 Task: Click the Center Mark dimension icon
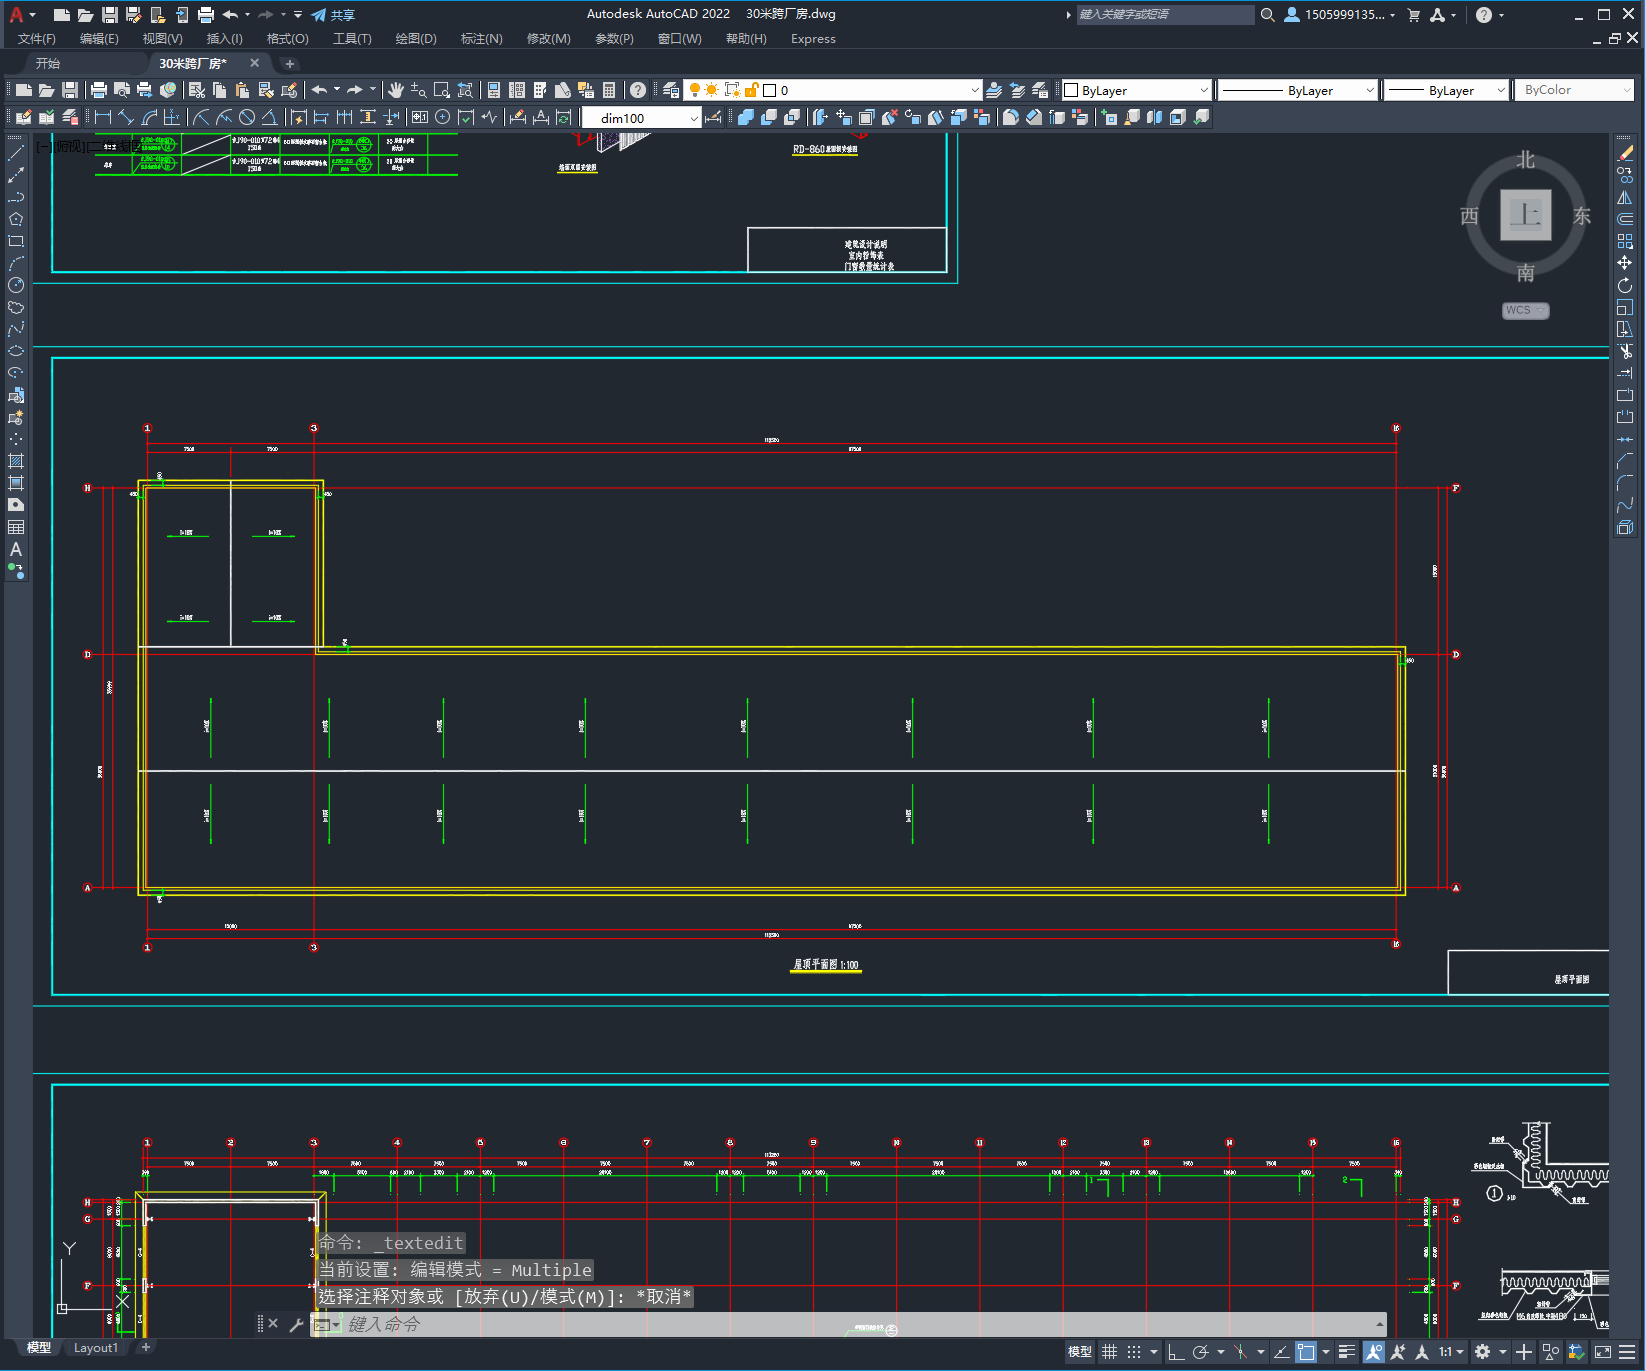(x=443, y=117)
